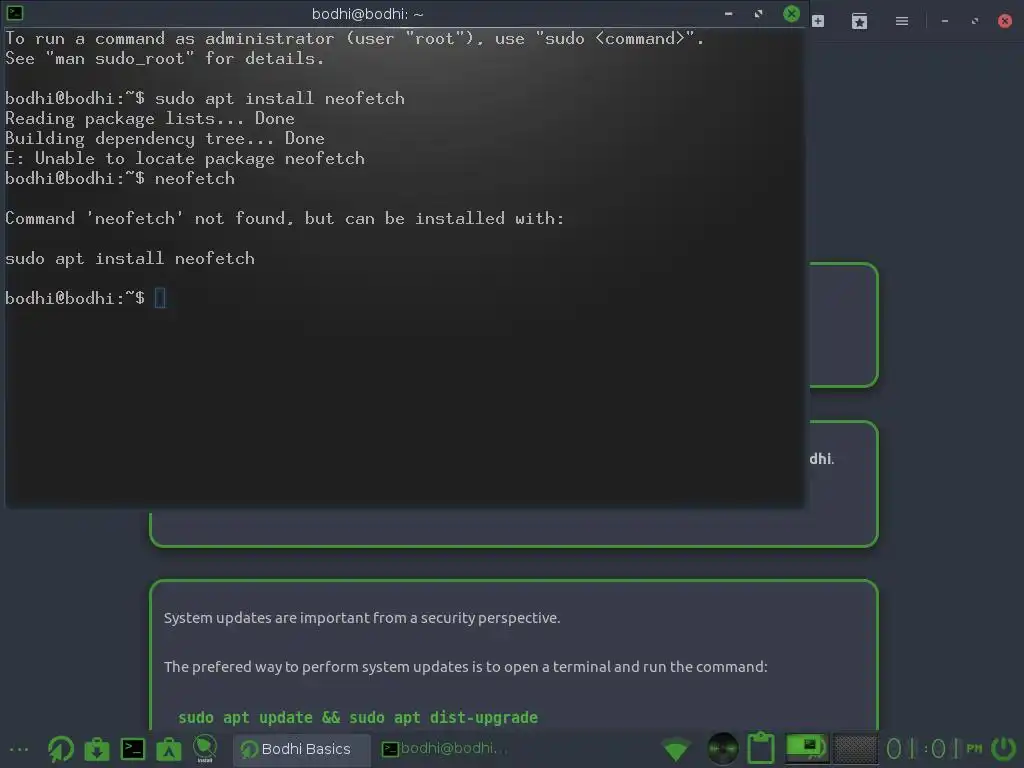Click the 'Building dependency tree... Done' line
Viewport: 1024px width, 768px height.
165,138
